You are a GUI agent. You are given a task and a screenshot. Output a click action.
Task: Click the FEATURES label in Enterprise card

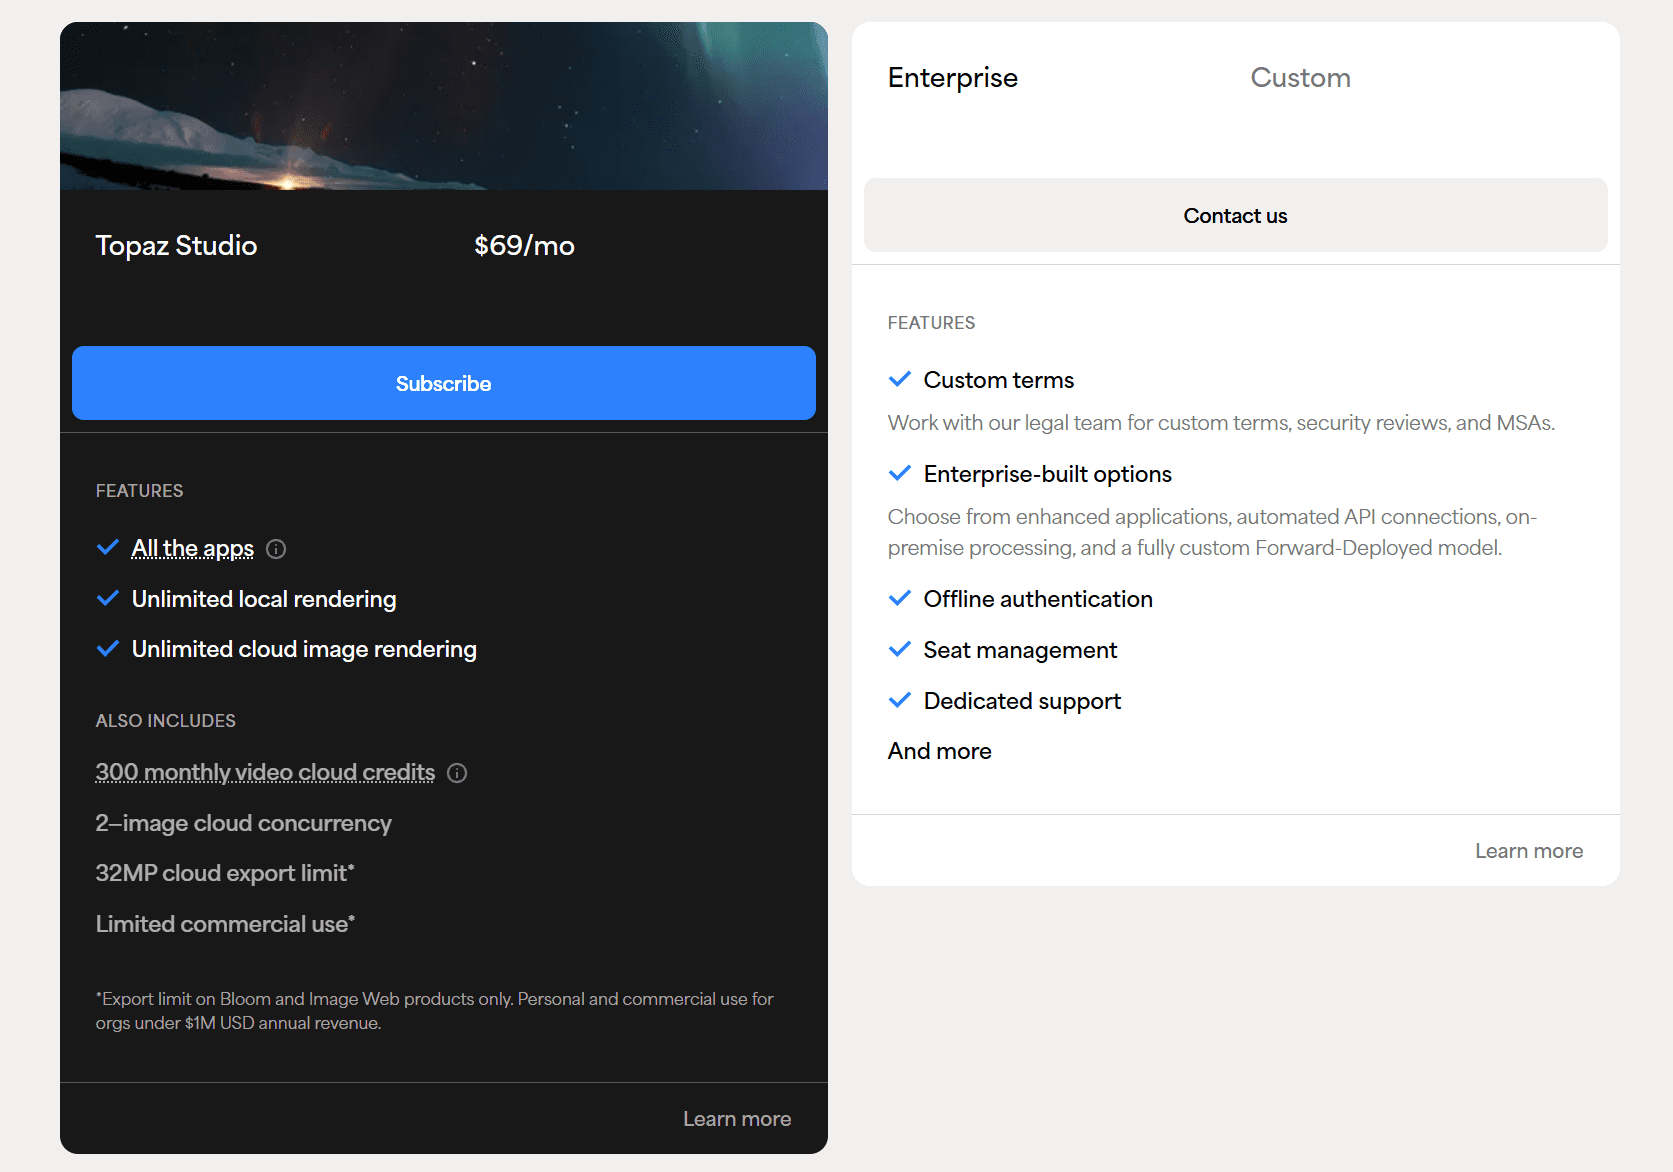click(932, 323)
